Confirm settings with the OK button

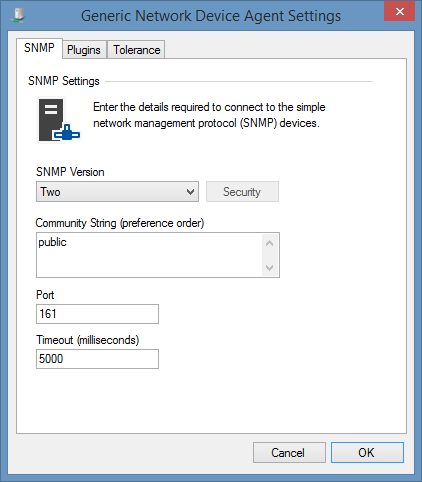coord(367,453)
